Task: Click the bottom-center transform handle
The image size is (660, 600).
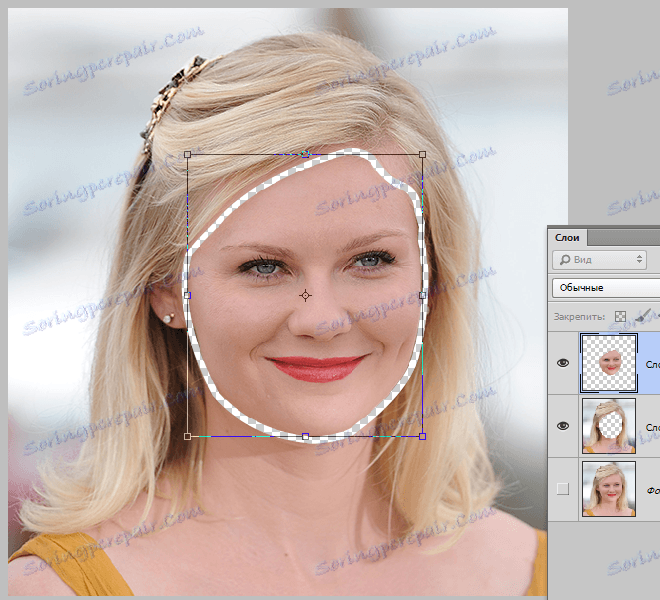Action: pyautogui.click(x=306, y=436)
